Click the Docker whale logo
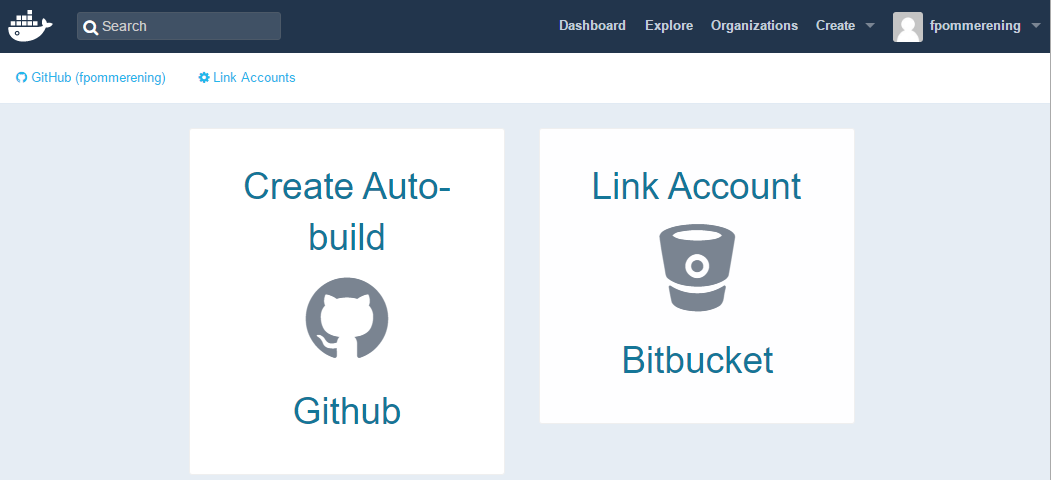The width and height of the screenshot is (1051, 480). pyautogui.click(x=30, y=26)
